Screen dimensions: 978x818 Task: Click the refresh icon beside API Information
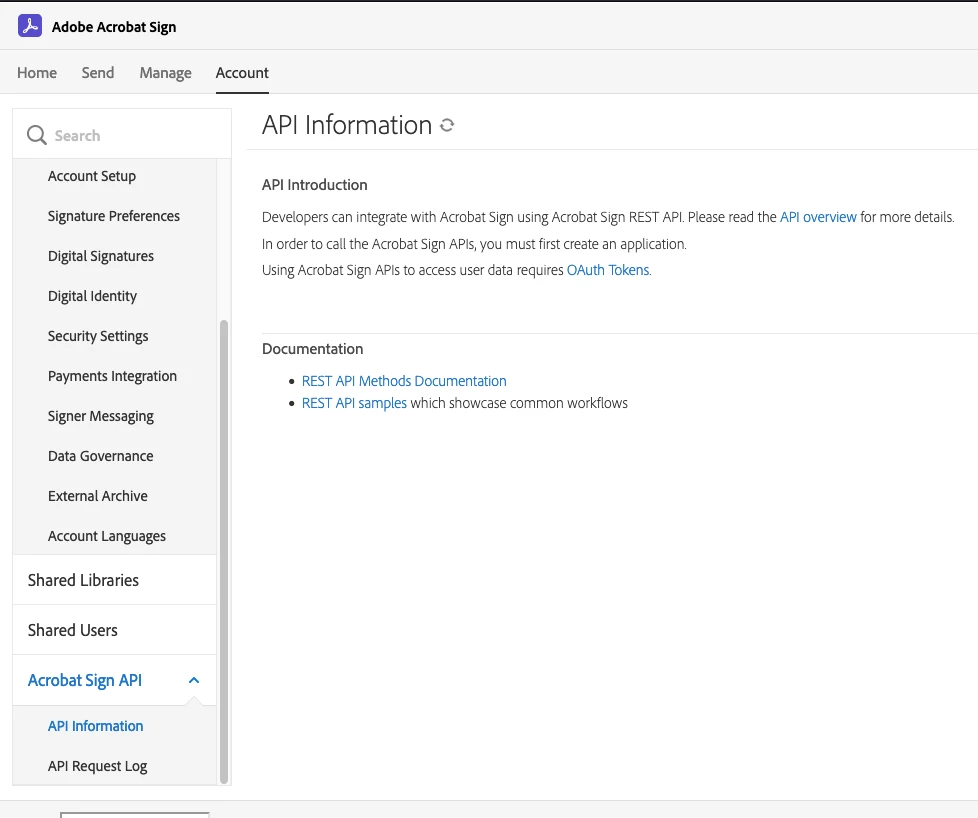pos(447,126)
